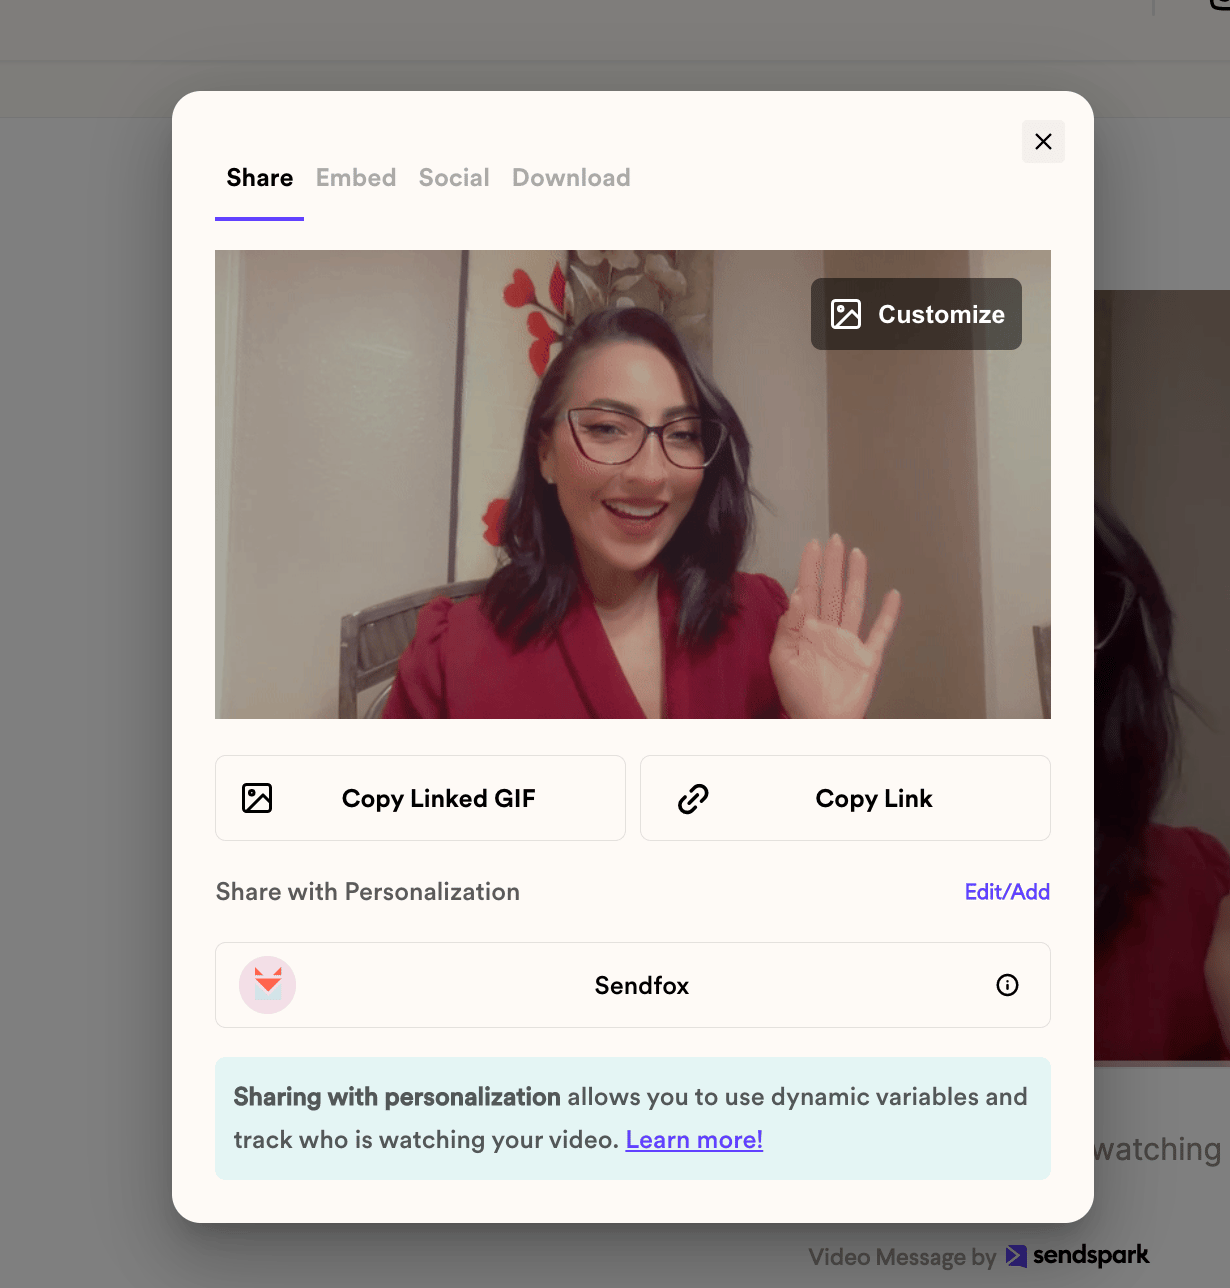
Task: Click the image icon inside Customize
Action: (846, 314)
